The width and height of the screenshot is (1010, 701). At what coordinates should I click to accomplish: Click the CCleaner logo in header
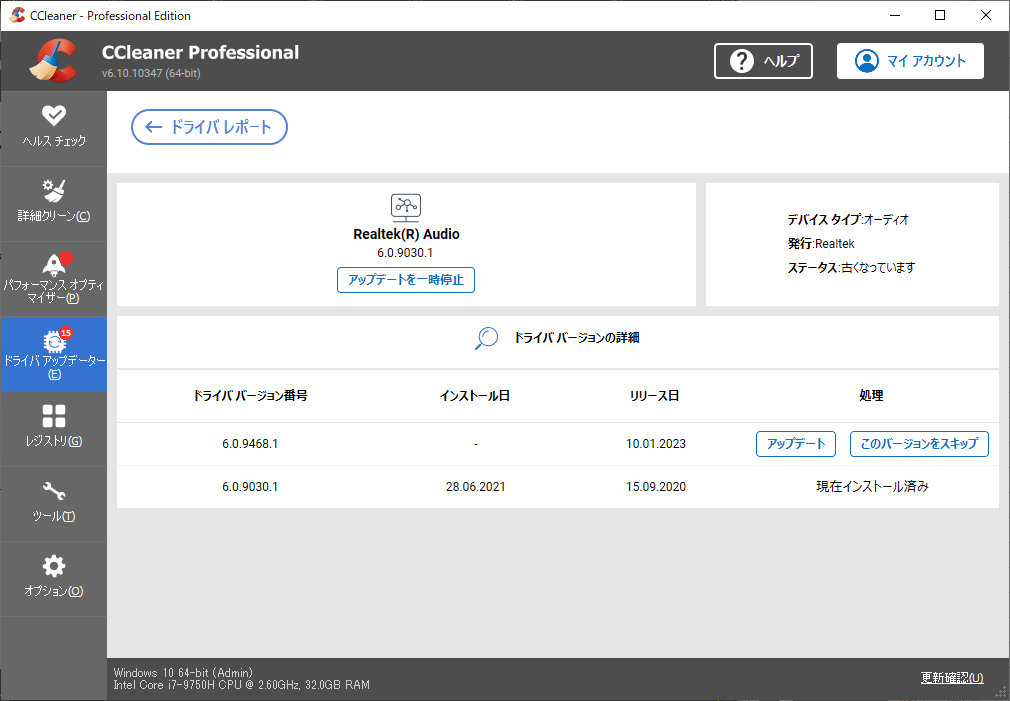pos(53,61)
